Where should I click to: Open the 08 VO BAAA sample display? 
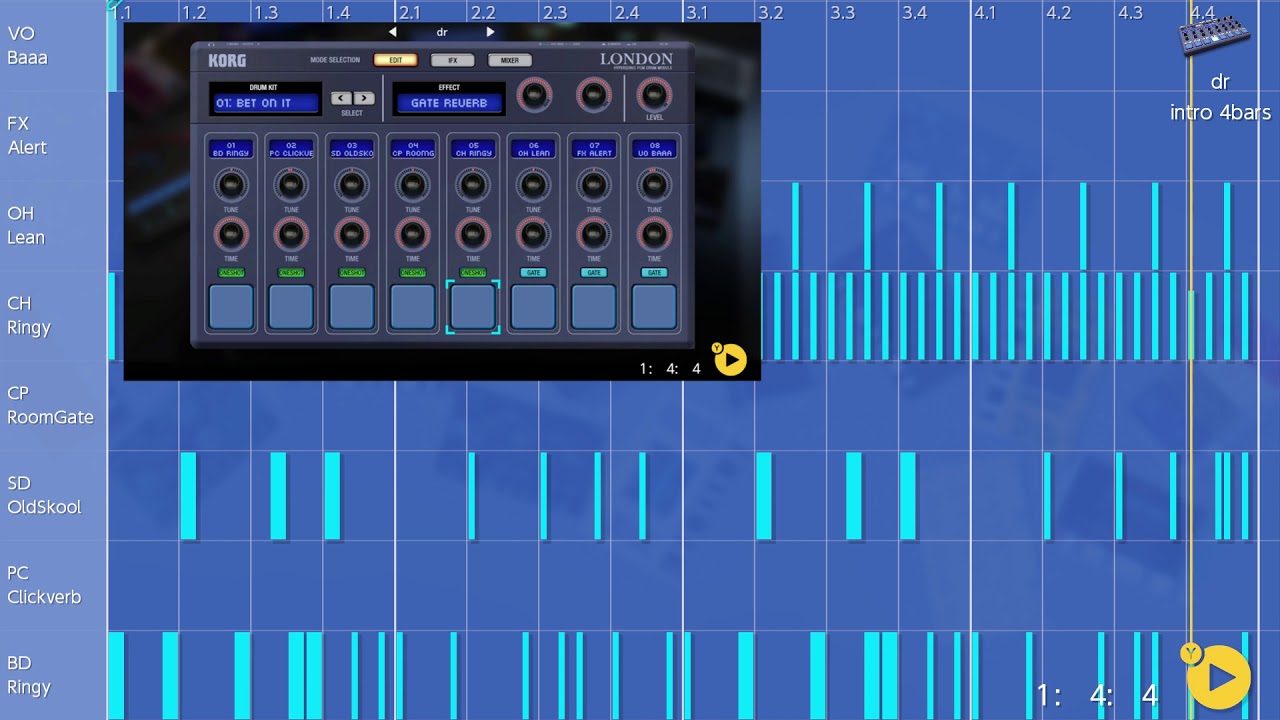[654, 149]
